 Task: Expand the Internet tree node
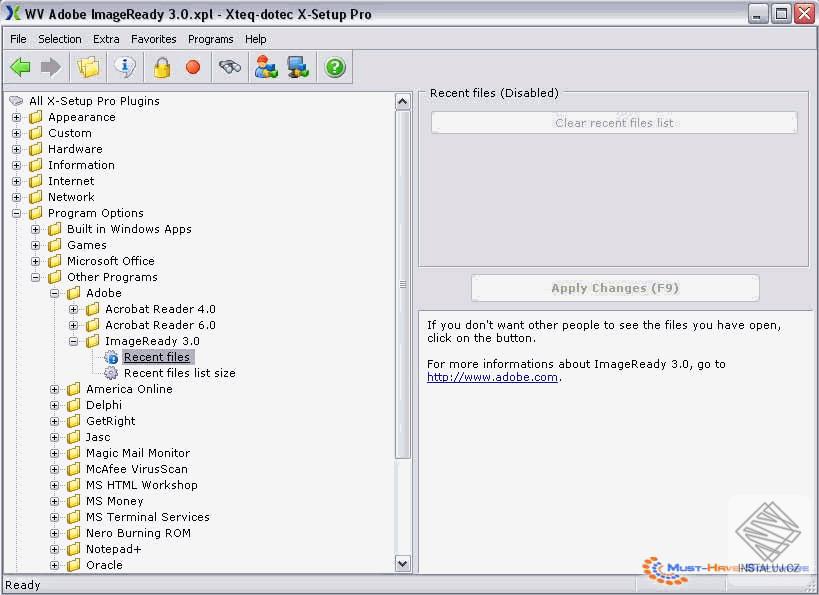tap(16, 181)
